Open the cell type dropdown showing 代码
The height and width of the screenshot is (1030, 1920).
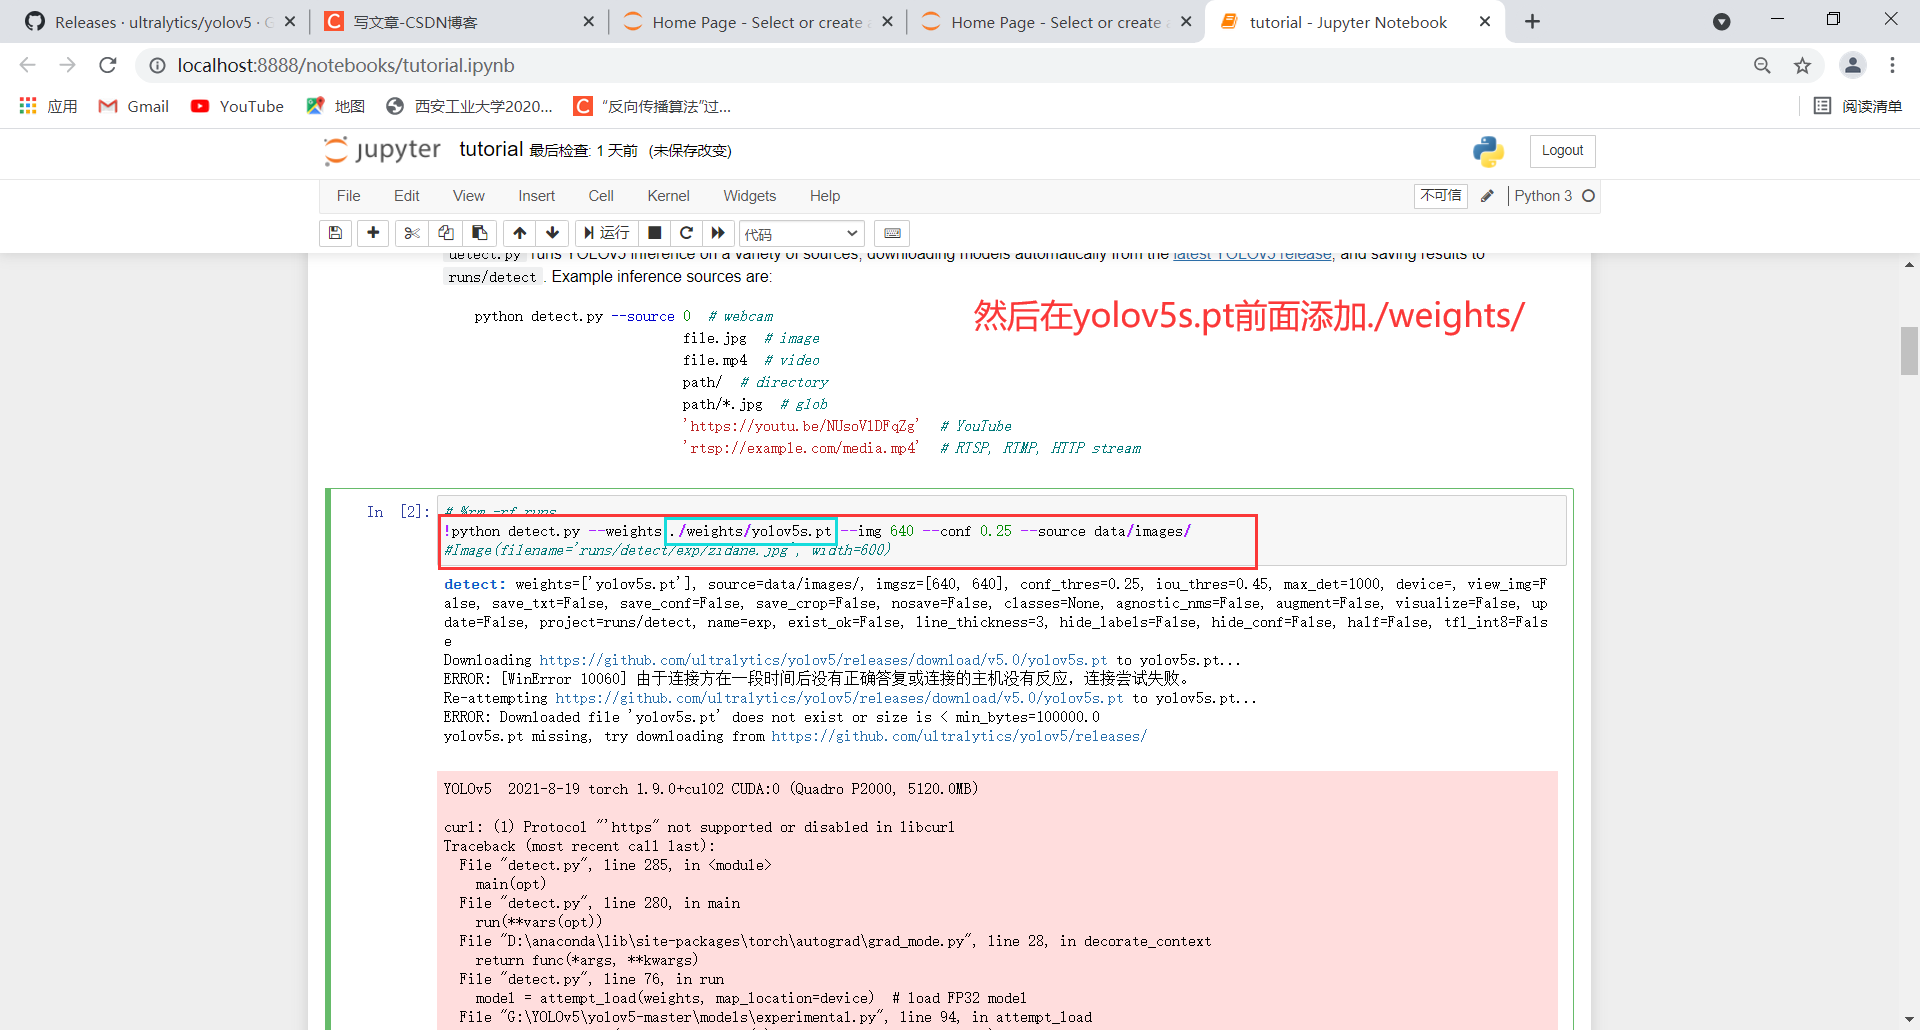coord(800,233)
